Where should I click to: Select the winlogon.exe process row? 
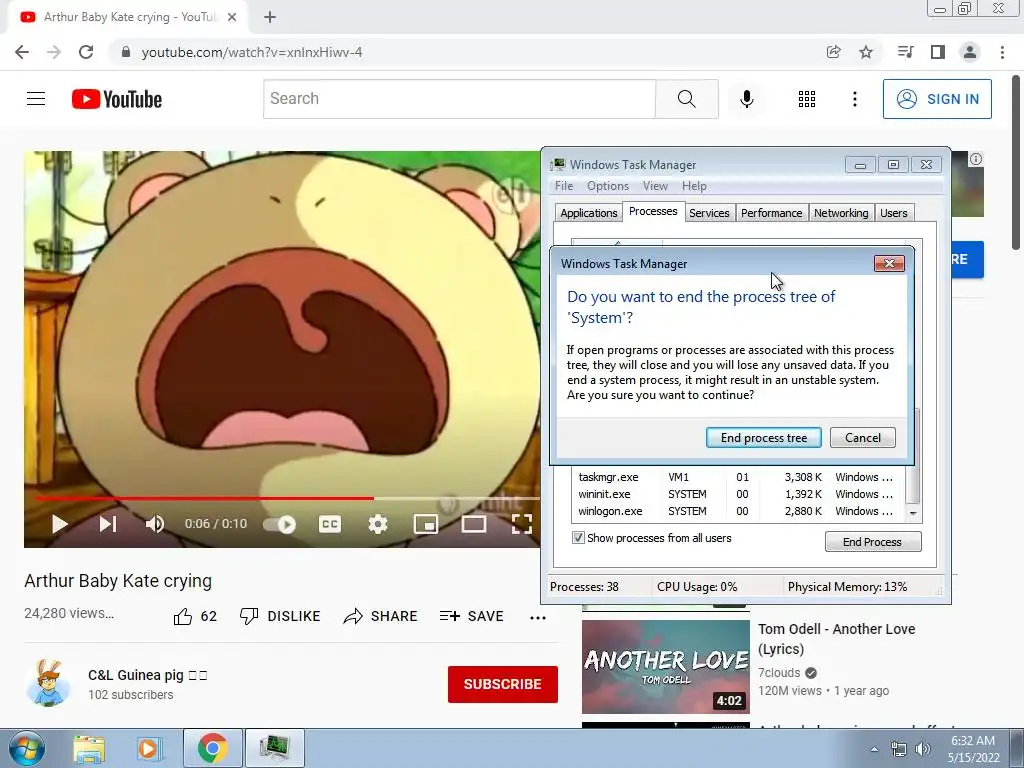click(738, 511)
